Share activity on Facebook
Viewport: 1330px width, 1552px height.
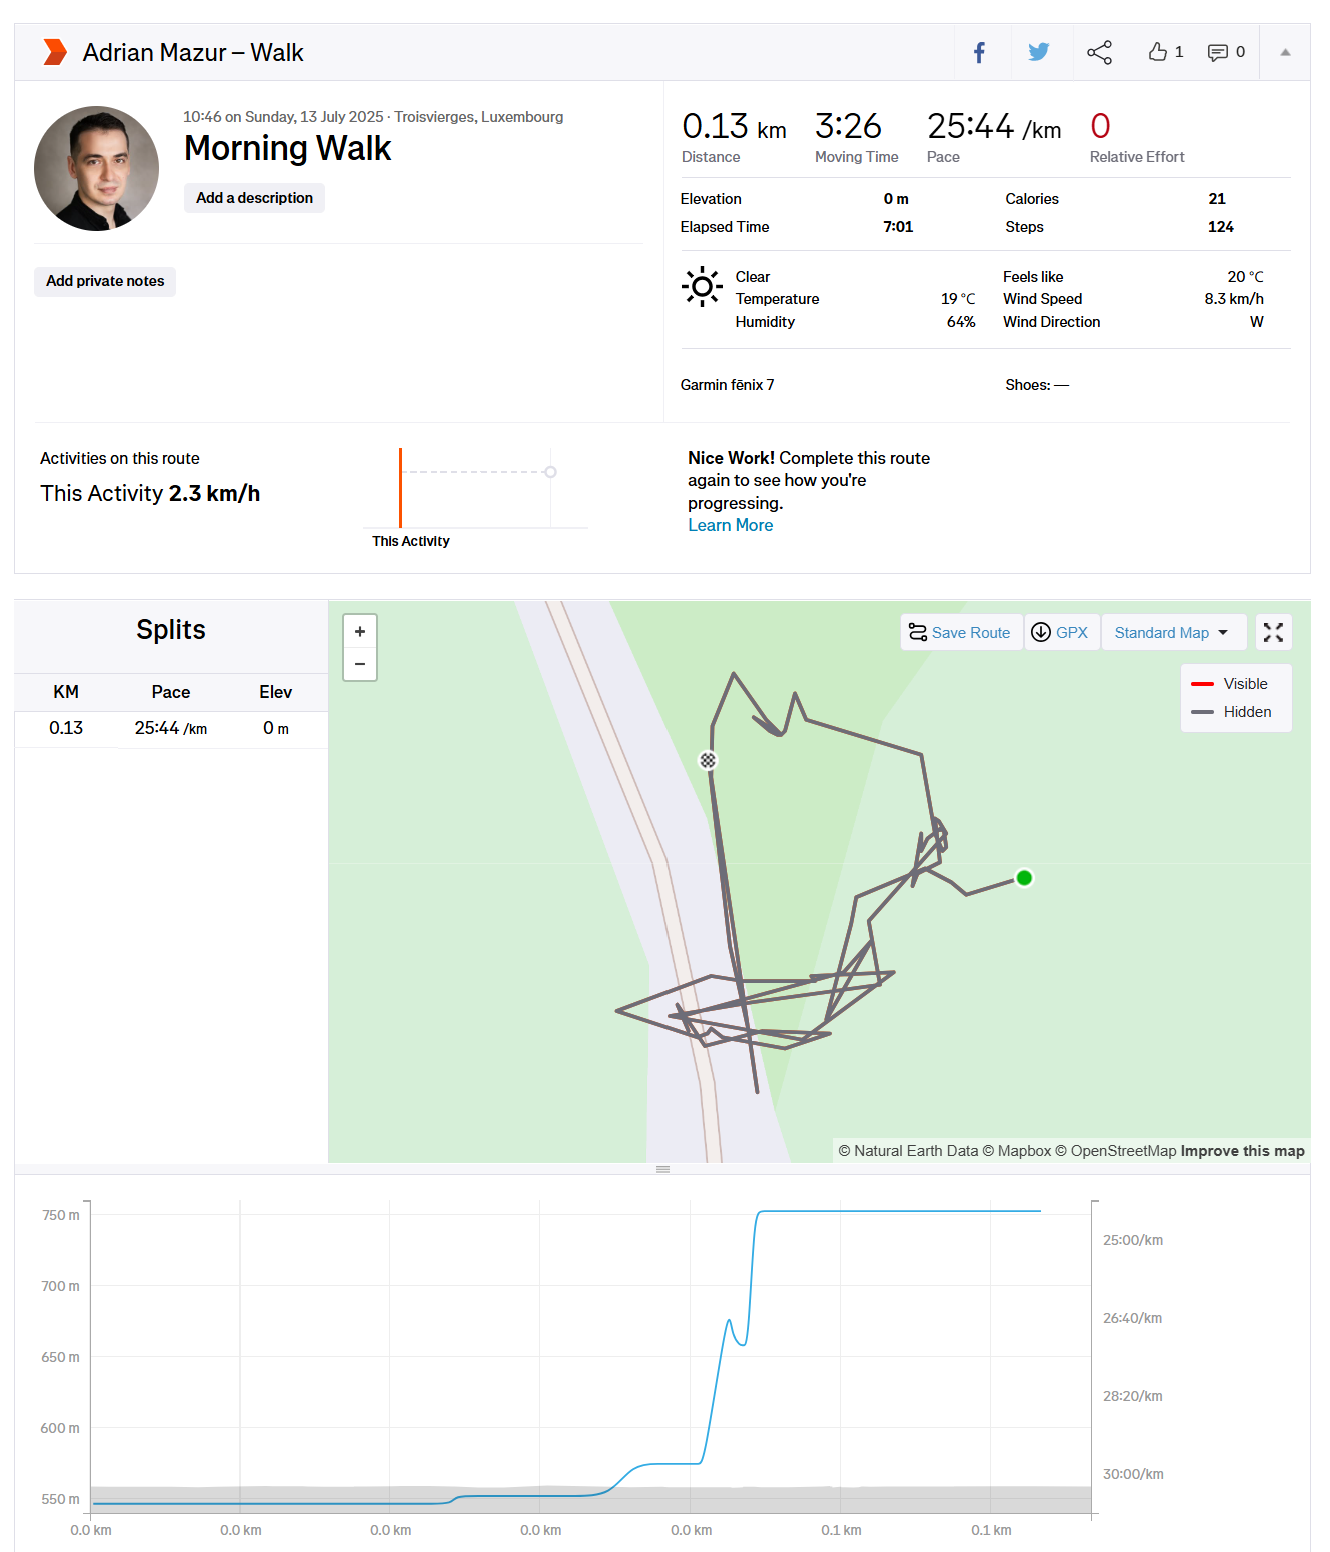click(980, 53)
